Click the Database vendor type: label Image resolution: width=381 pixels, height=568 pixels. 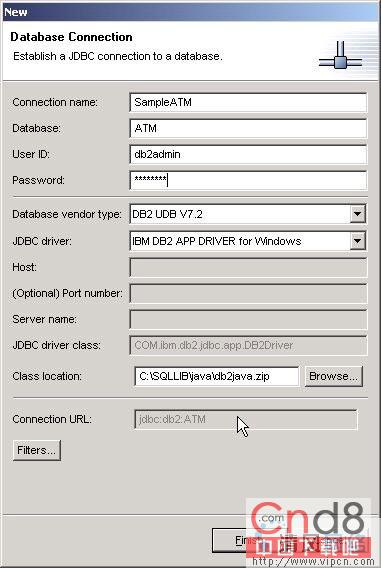tap(67, 214)
